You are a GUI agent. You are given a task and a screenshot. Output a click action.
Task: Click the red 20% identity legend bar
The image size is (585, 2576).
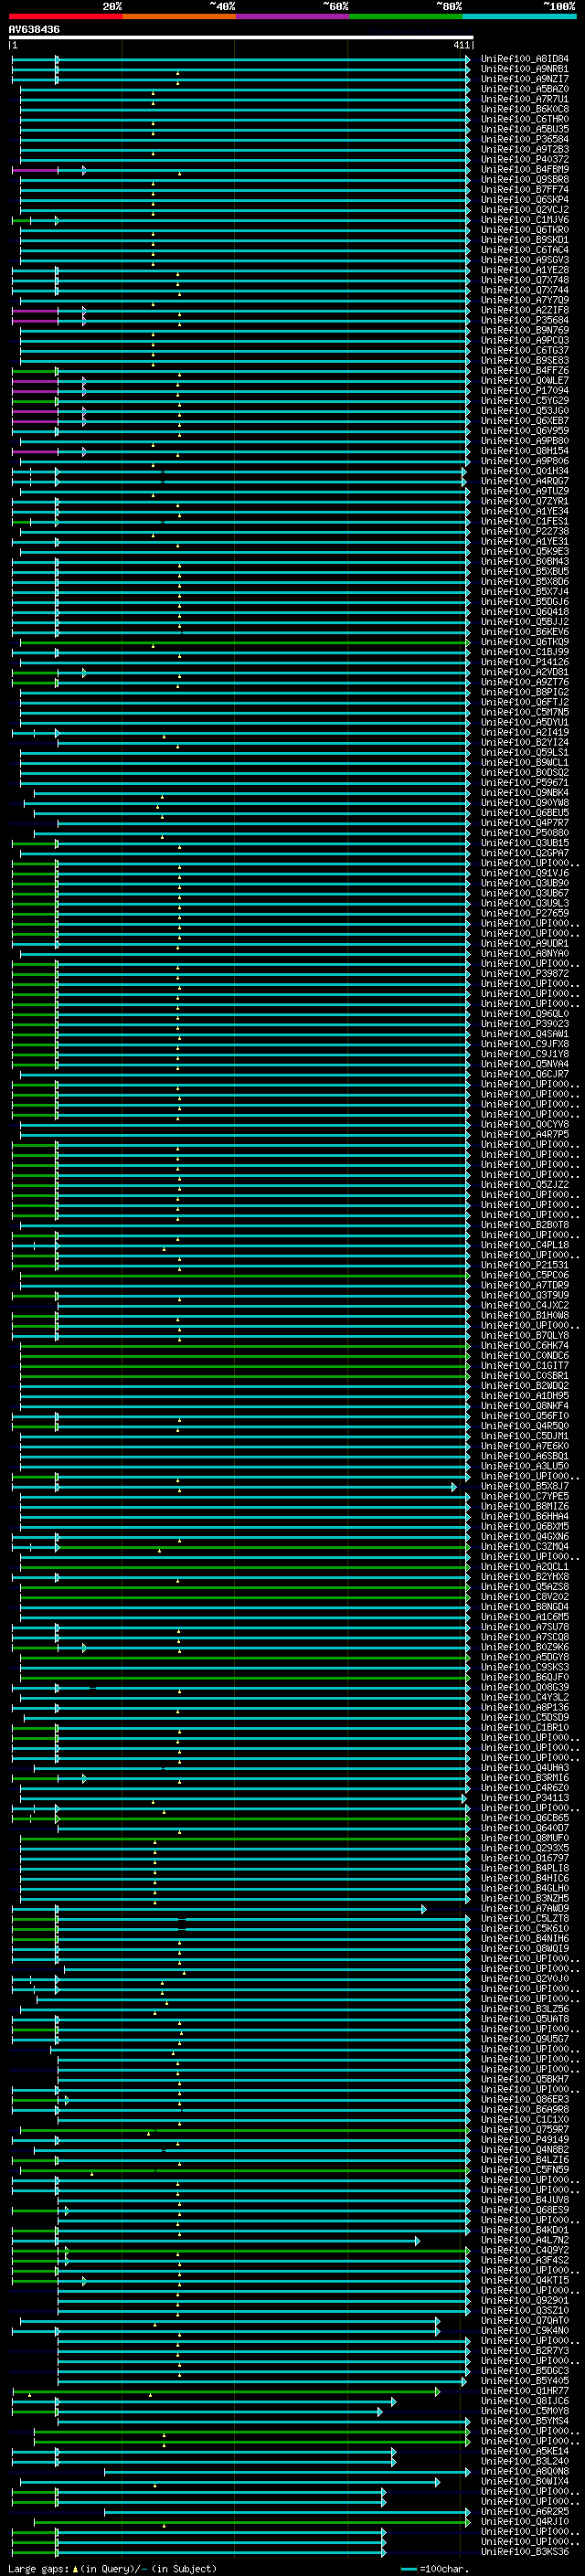[65, 17]
